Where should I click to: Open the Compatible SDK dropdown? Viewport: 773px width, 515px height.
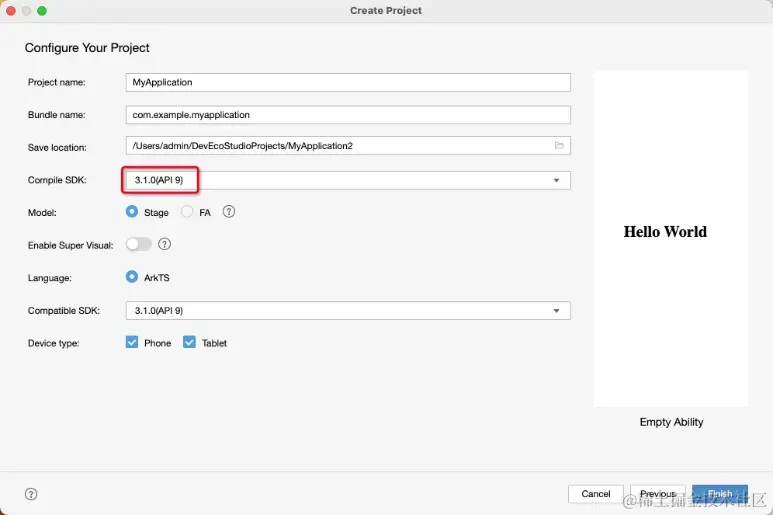(348, 310)
